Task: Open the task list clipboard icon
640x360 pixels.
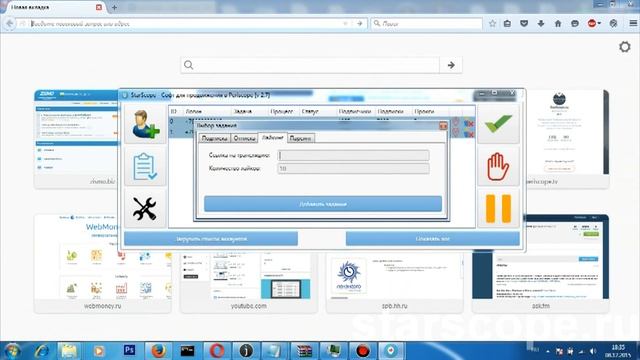Action: click(145, 167)
